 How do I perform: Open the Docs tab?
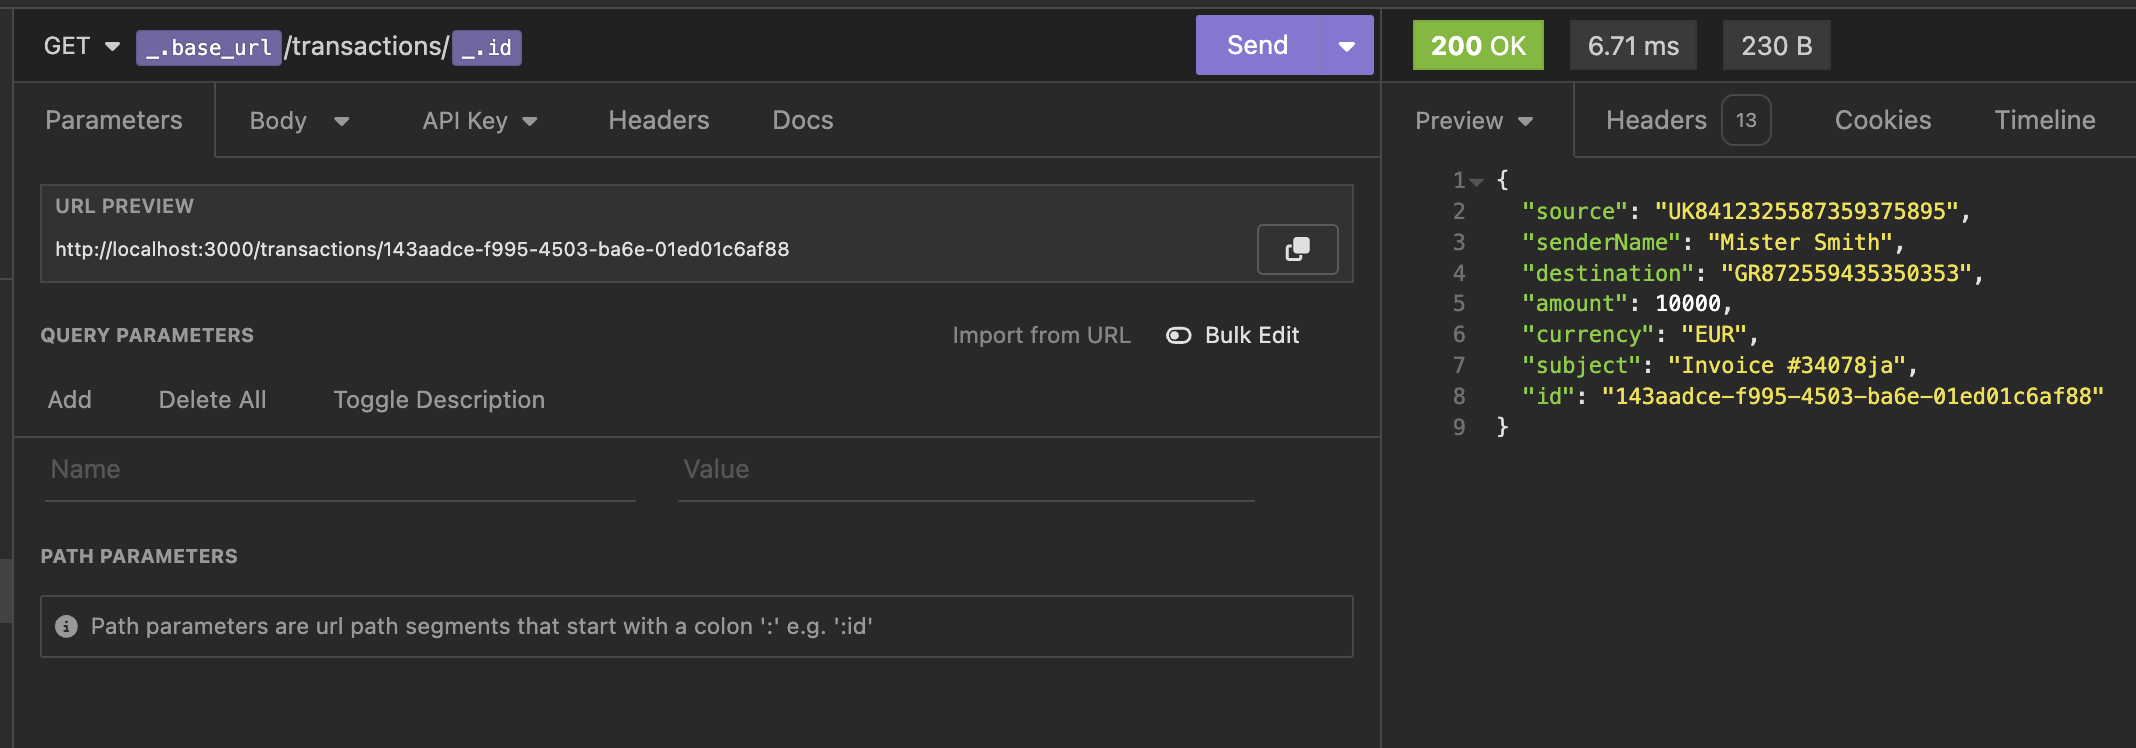(x=802, y=121)
